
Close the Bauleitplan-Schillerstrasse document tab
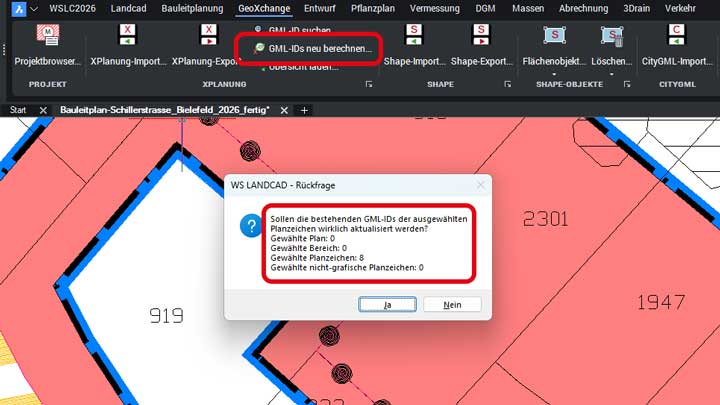284,110
